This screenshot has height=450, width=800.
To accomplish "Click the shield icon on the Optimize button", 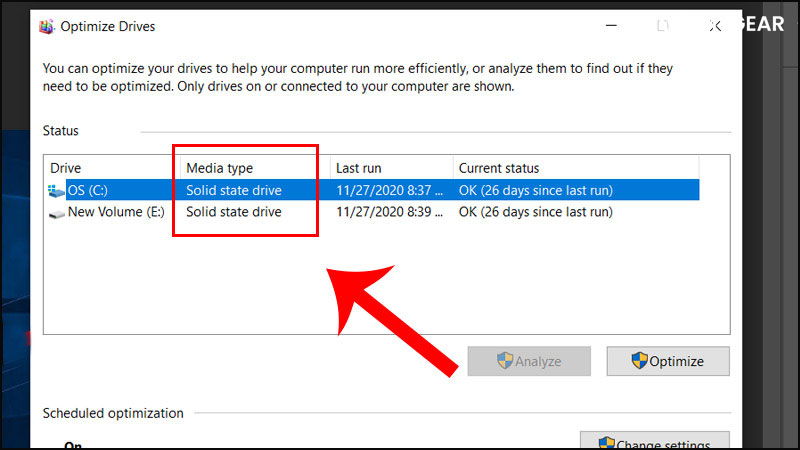I will pos(640,361).
